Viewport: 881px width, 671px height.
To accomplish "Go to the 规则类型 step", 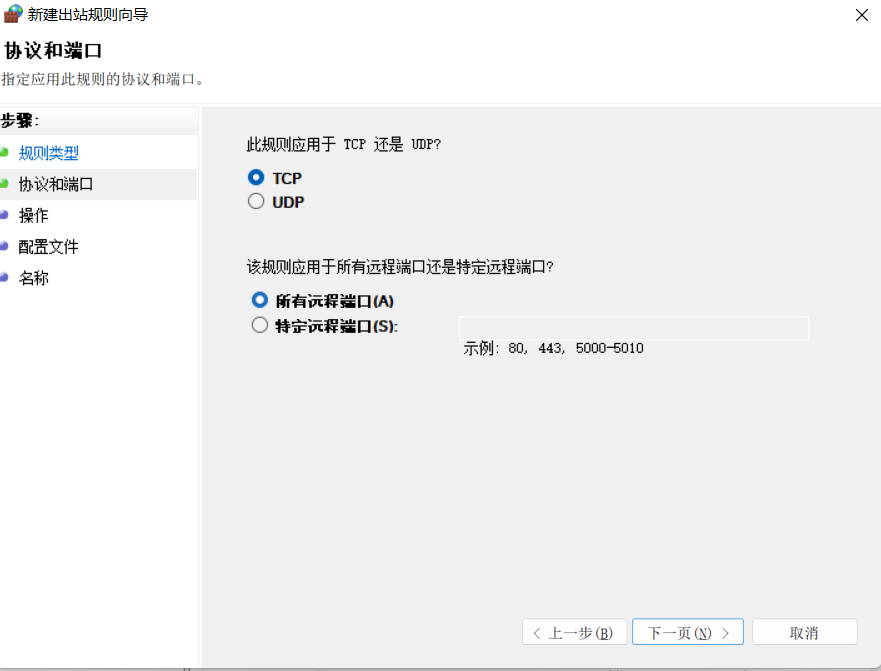I will tap(48, 153).
